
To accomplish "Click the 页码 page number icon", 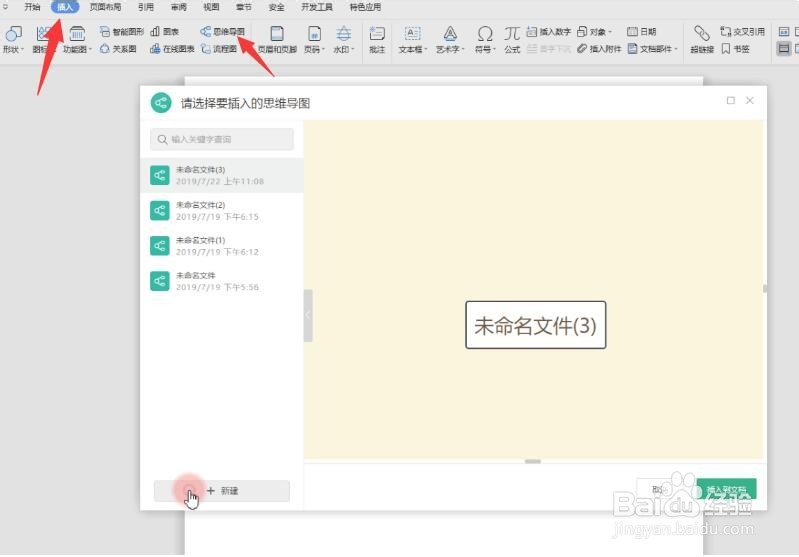I will (314, 34).
